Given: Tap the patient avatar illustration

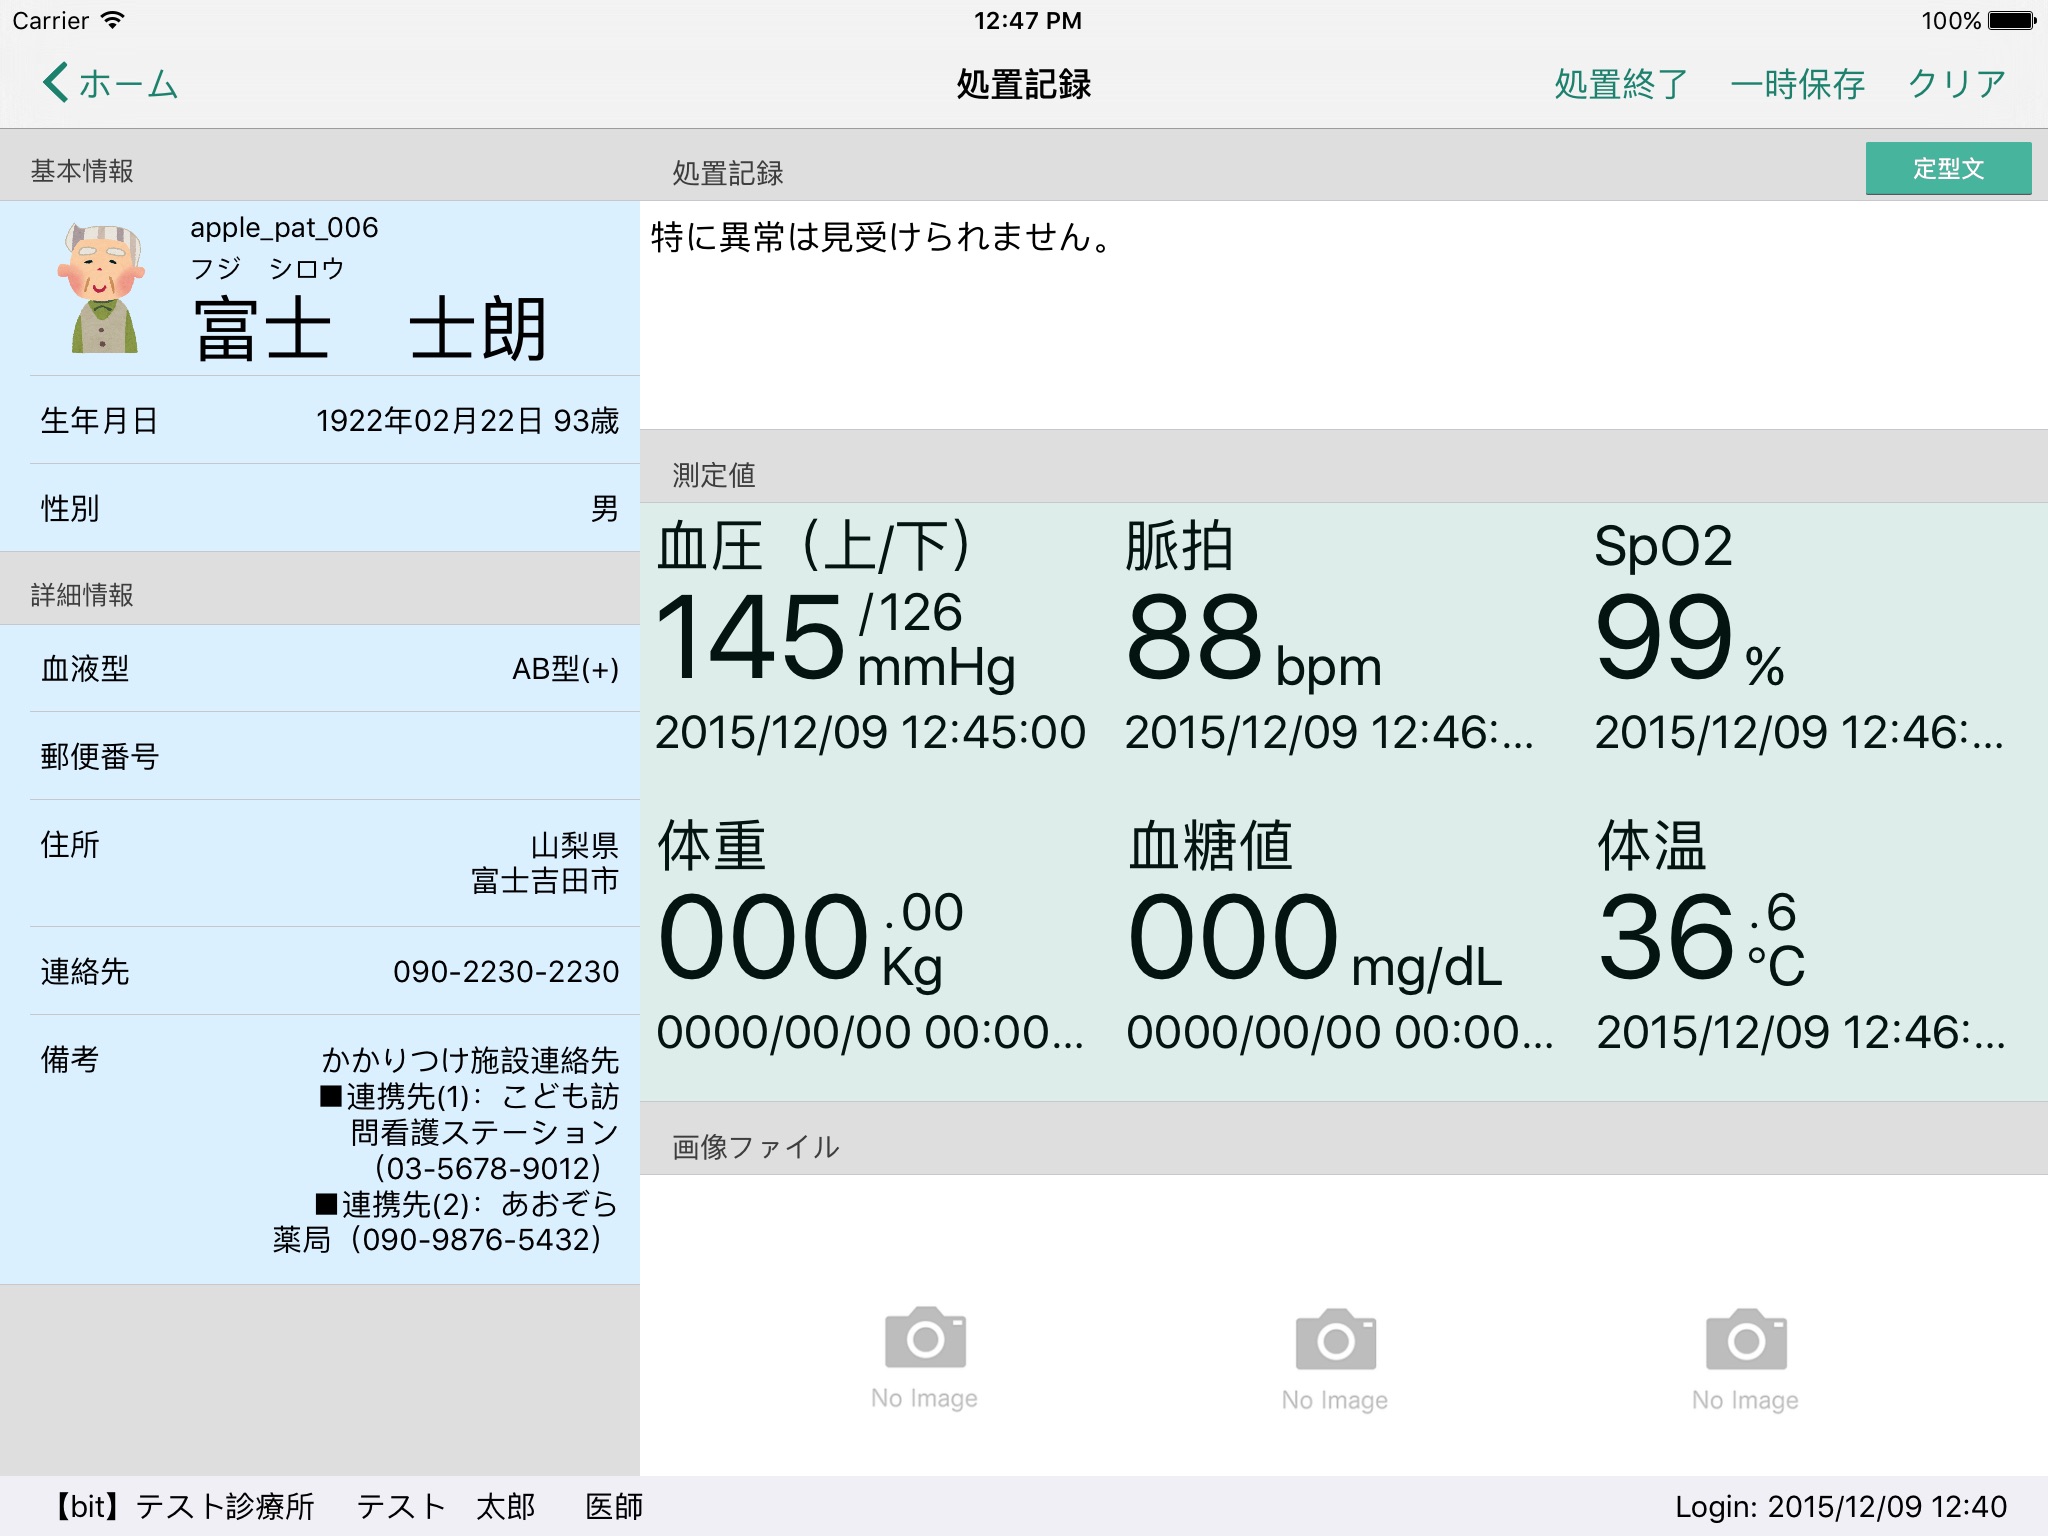Looking at the screenshot, I should pos(102,288).
